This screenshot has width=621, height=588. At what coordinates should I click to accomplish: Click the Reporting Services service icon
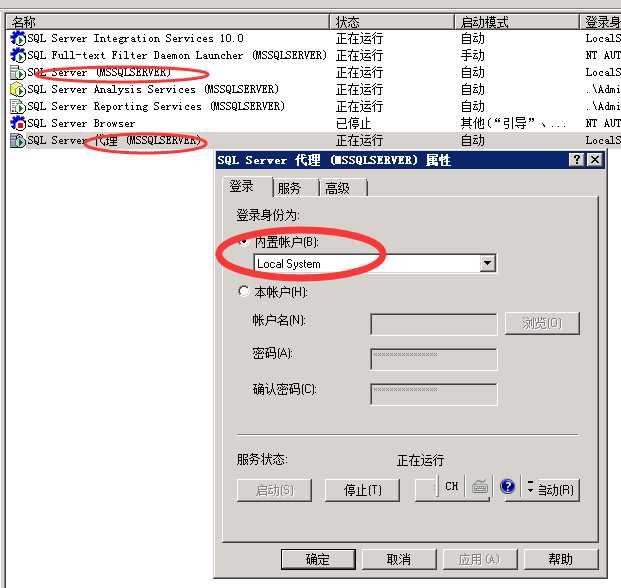pos(18,107)
